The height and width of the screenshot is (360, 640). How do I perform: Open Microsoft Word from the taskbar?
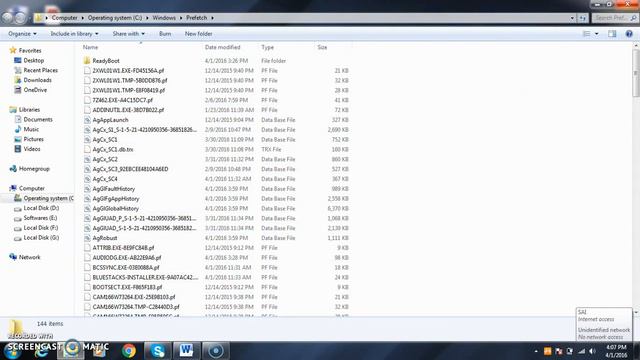[x=186, y=350]
